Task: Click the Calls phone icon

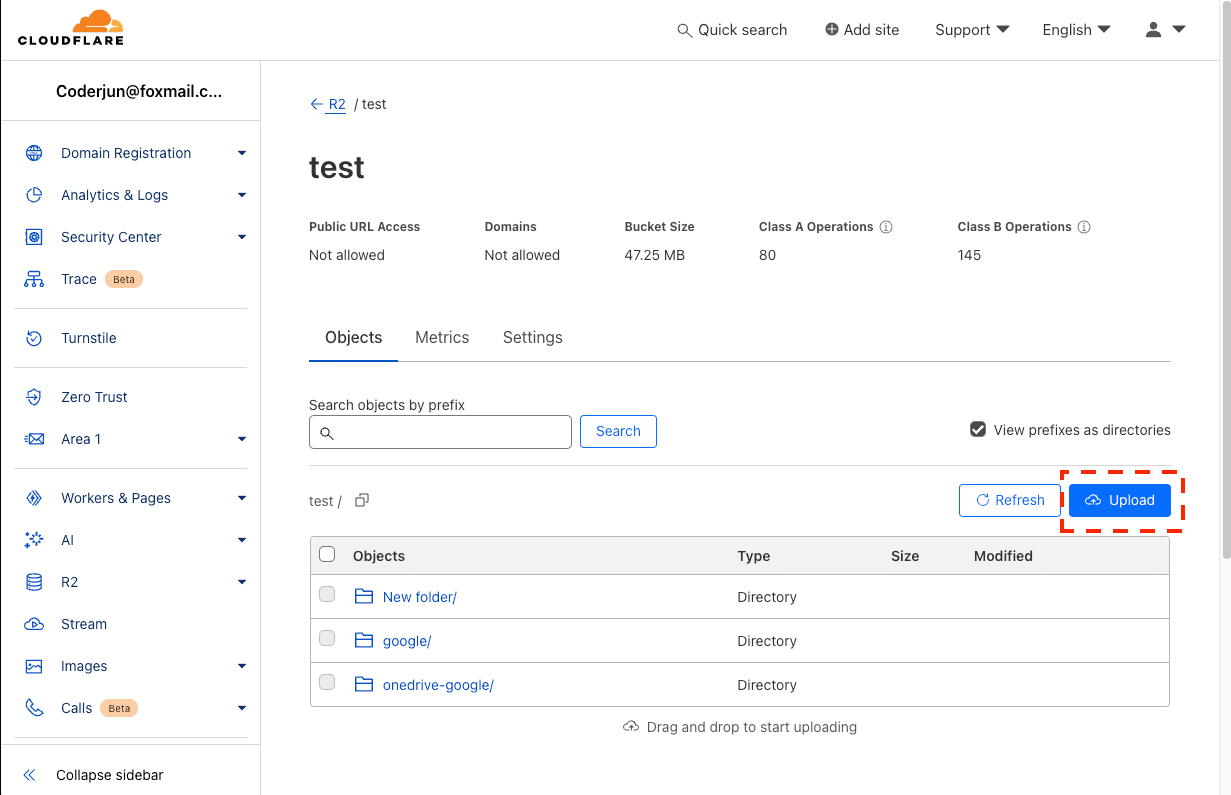Action: [34, 708]
